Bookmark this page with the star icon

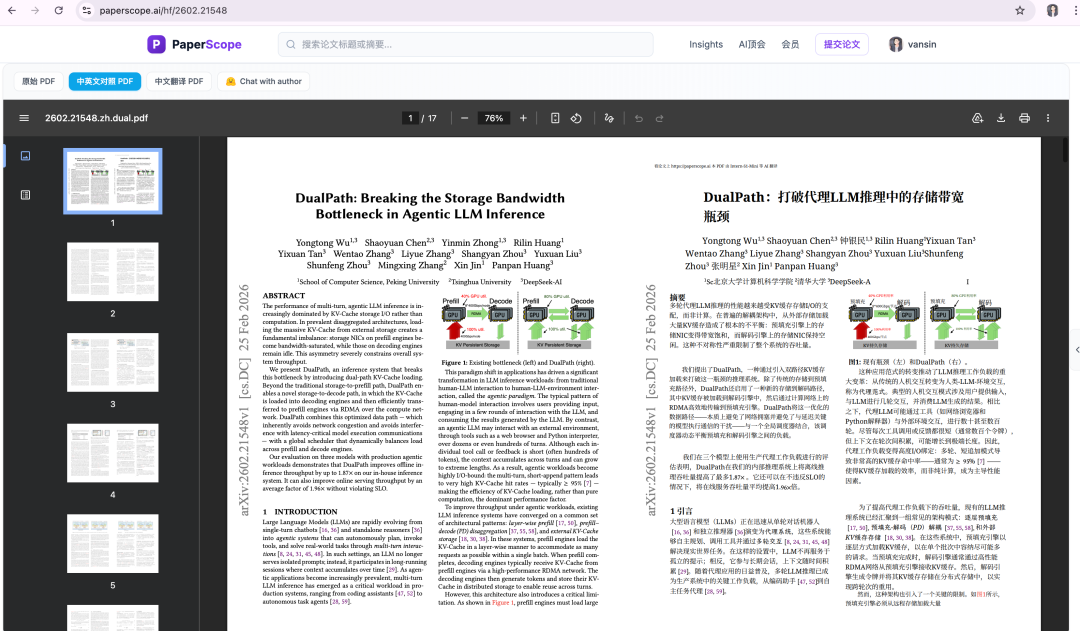click(1020, 10)
